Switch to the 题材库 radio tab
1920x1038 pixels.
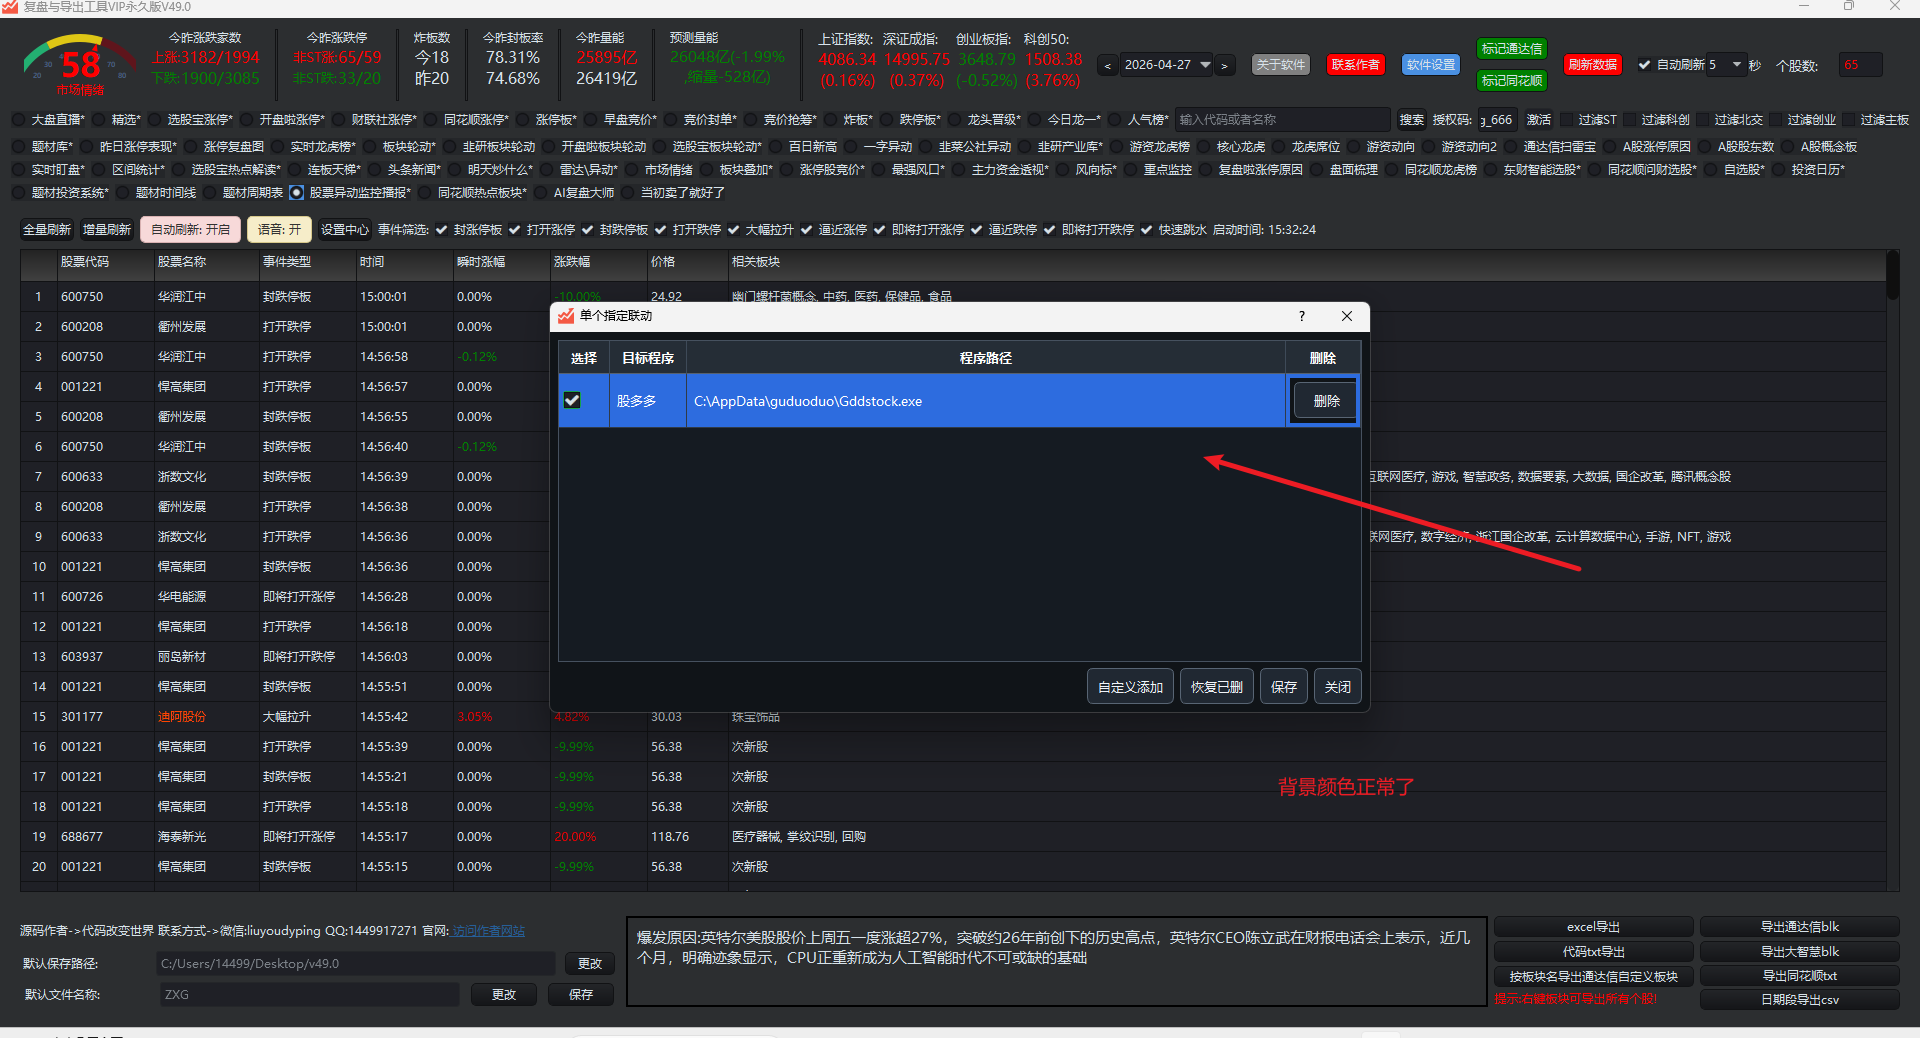19,147
